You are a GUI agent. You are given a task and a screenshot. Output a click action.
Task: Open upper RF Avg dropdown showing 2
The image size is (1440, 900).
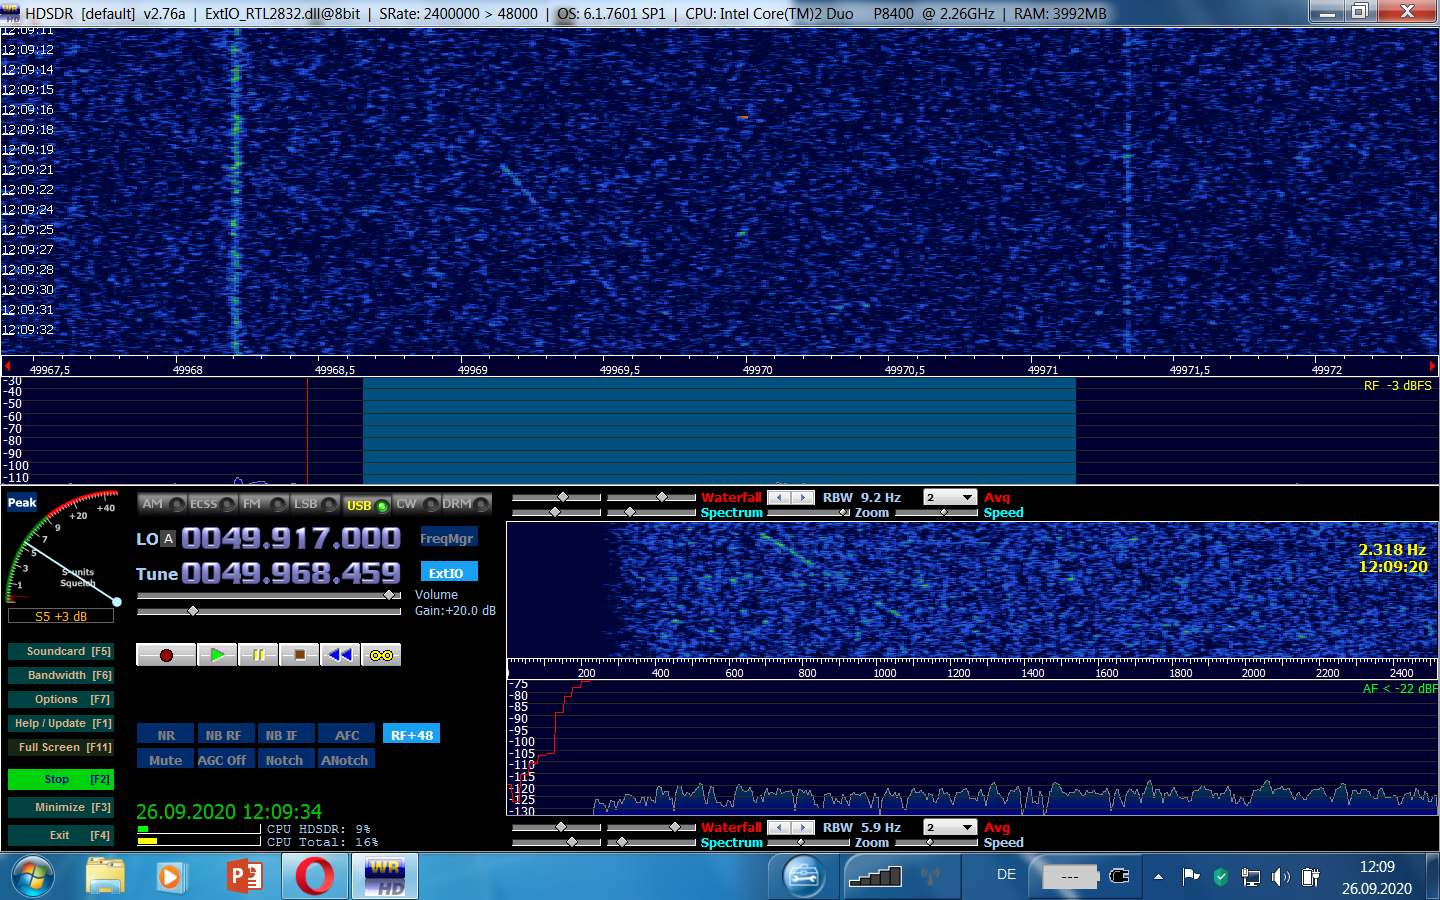(x=950, y=497)
